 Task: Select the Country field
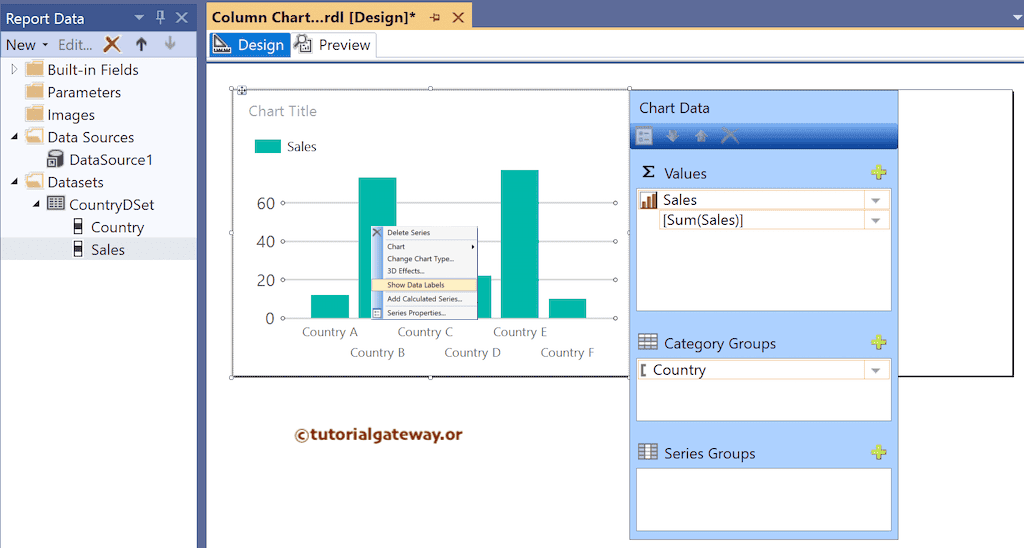tap(118, 227)
